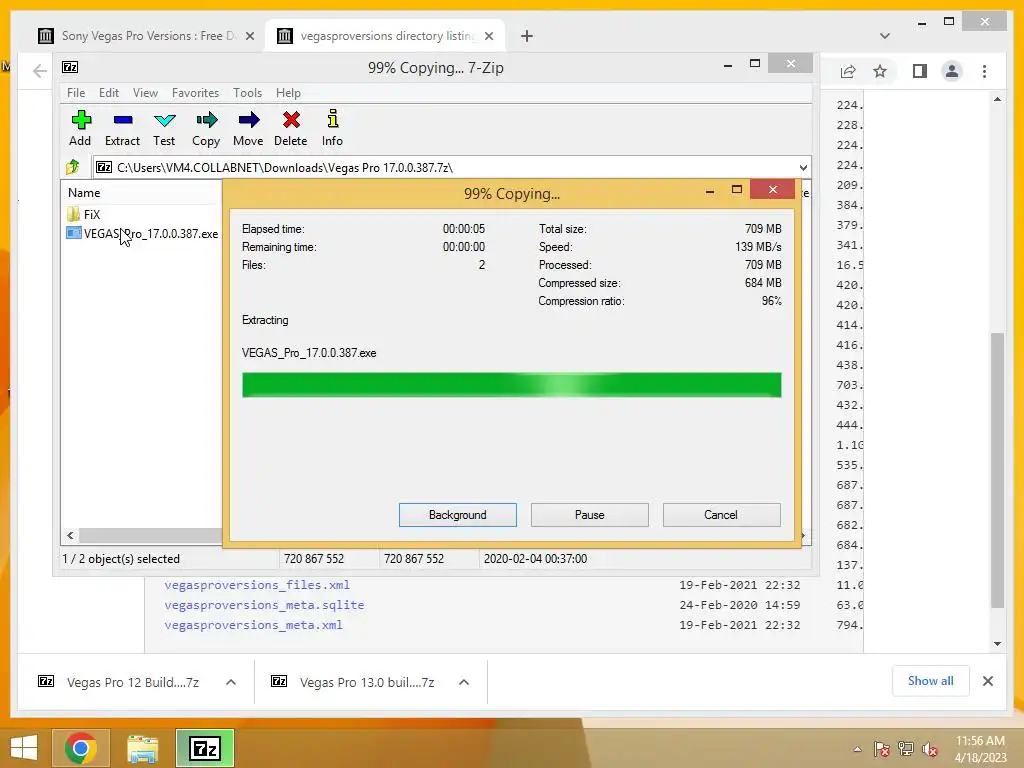Click the Info toolbar icon

(332, 128)
